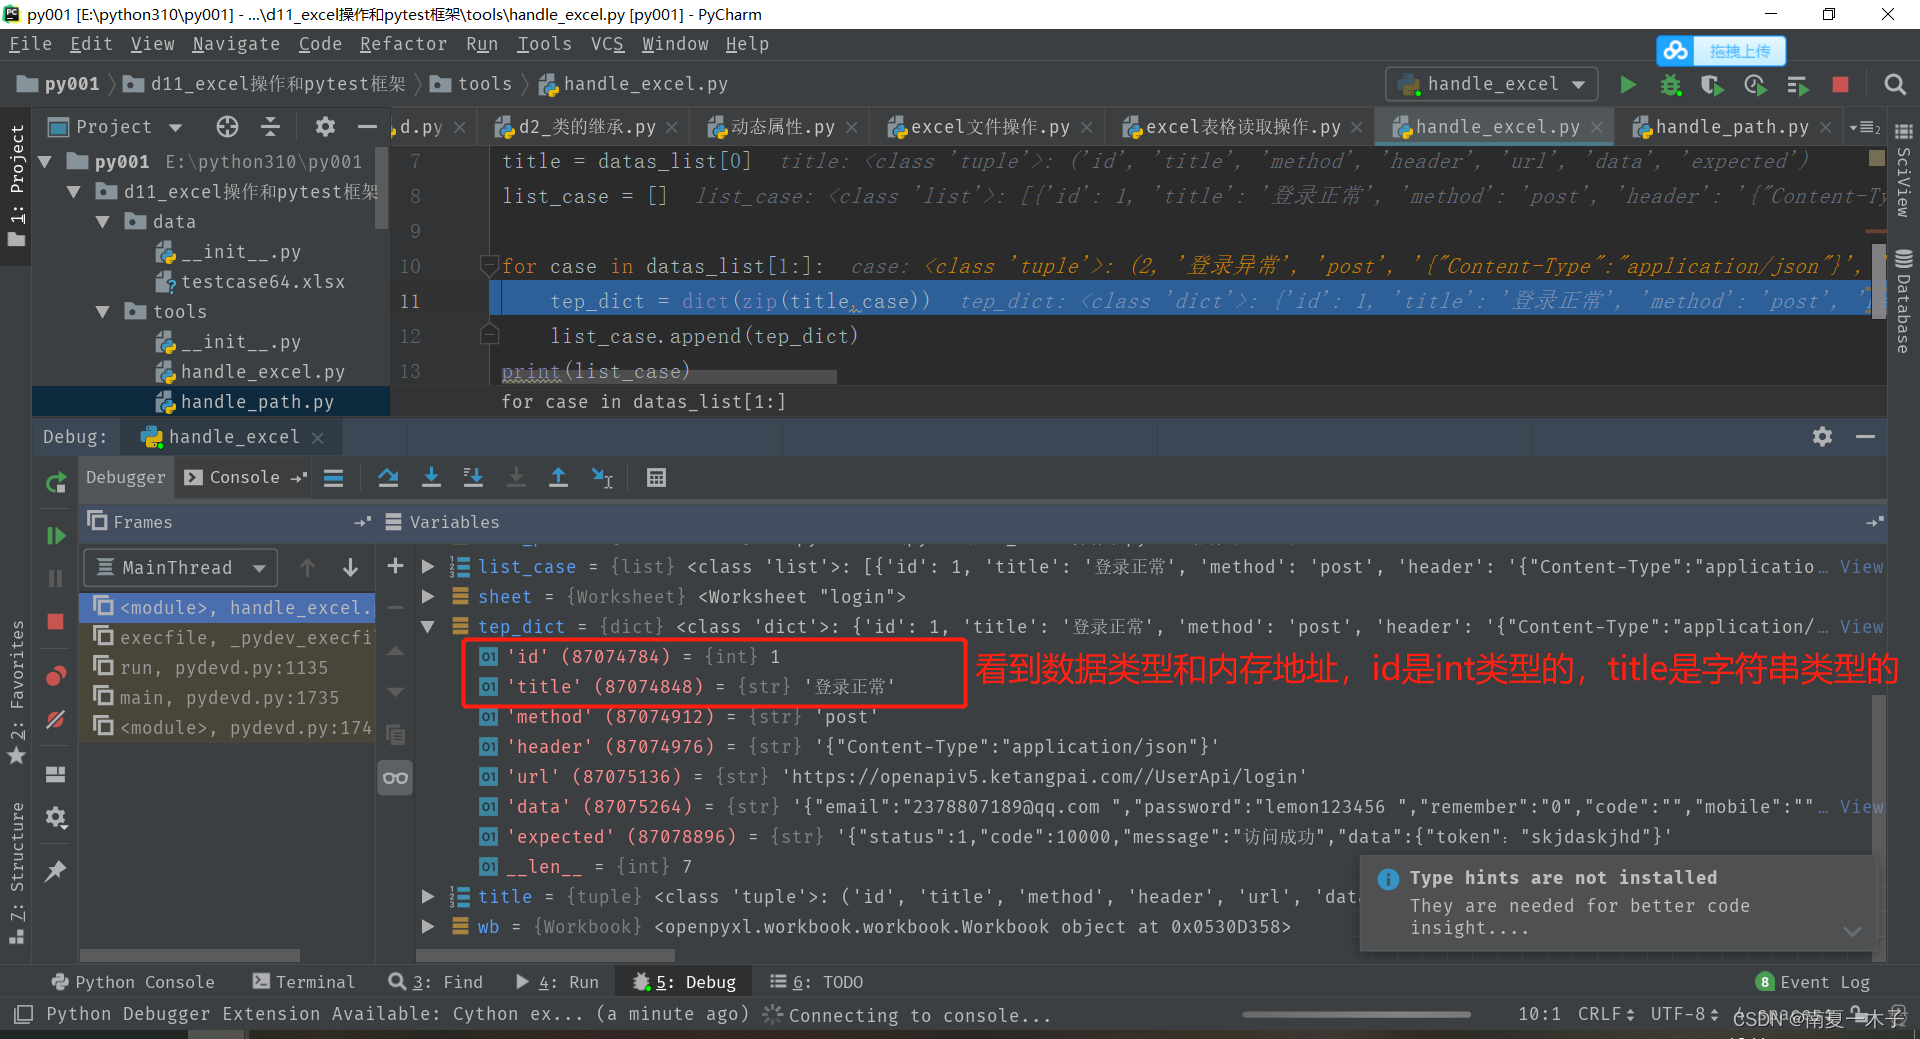Rerun handle_excel debug session

56,484
